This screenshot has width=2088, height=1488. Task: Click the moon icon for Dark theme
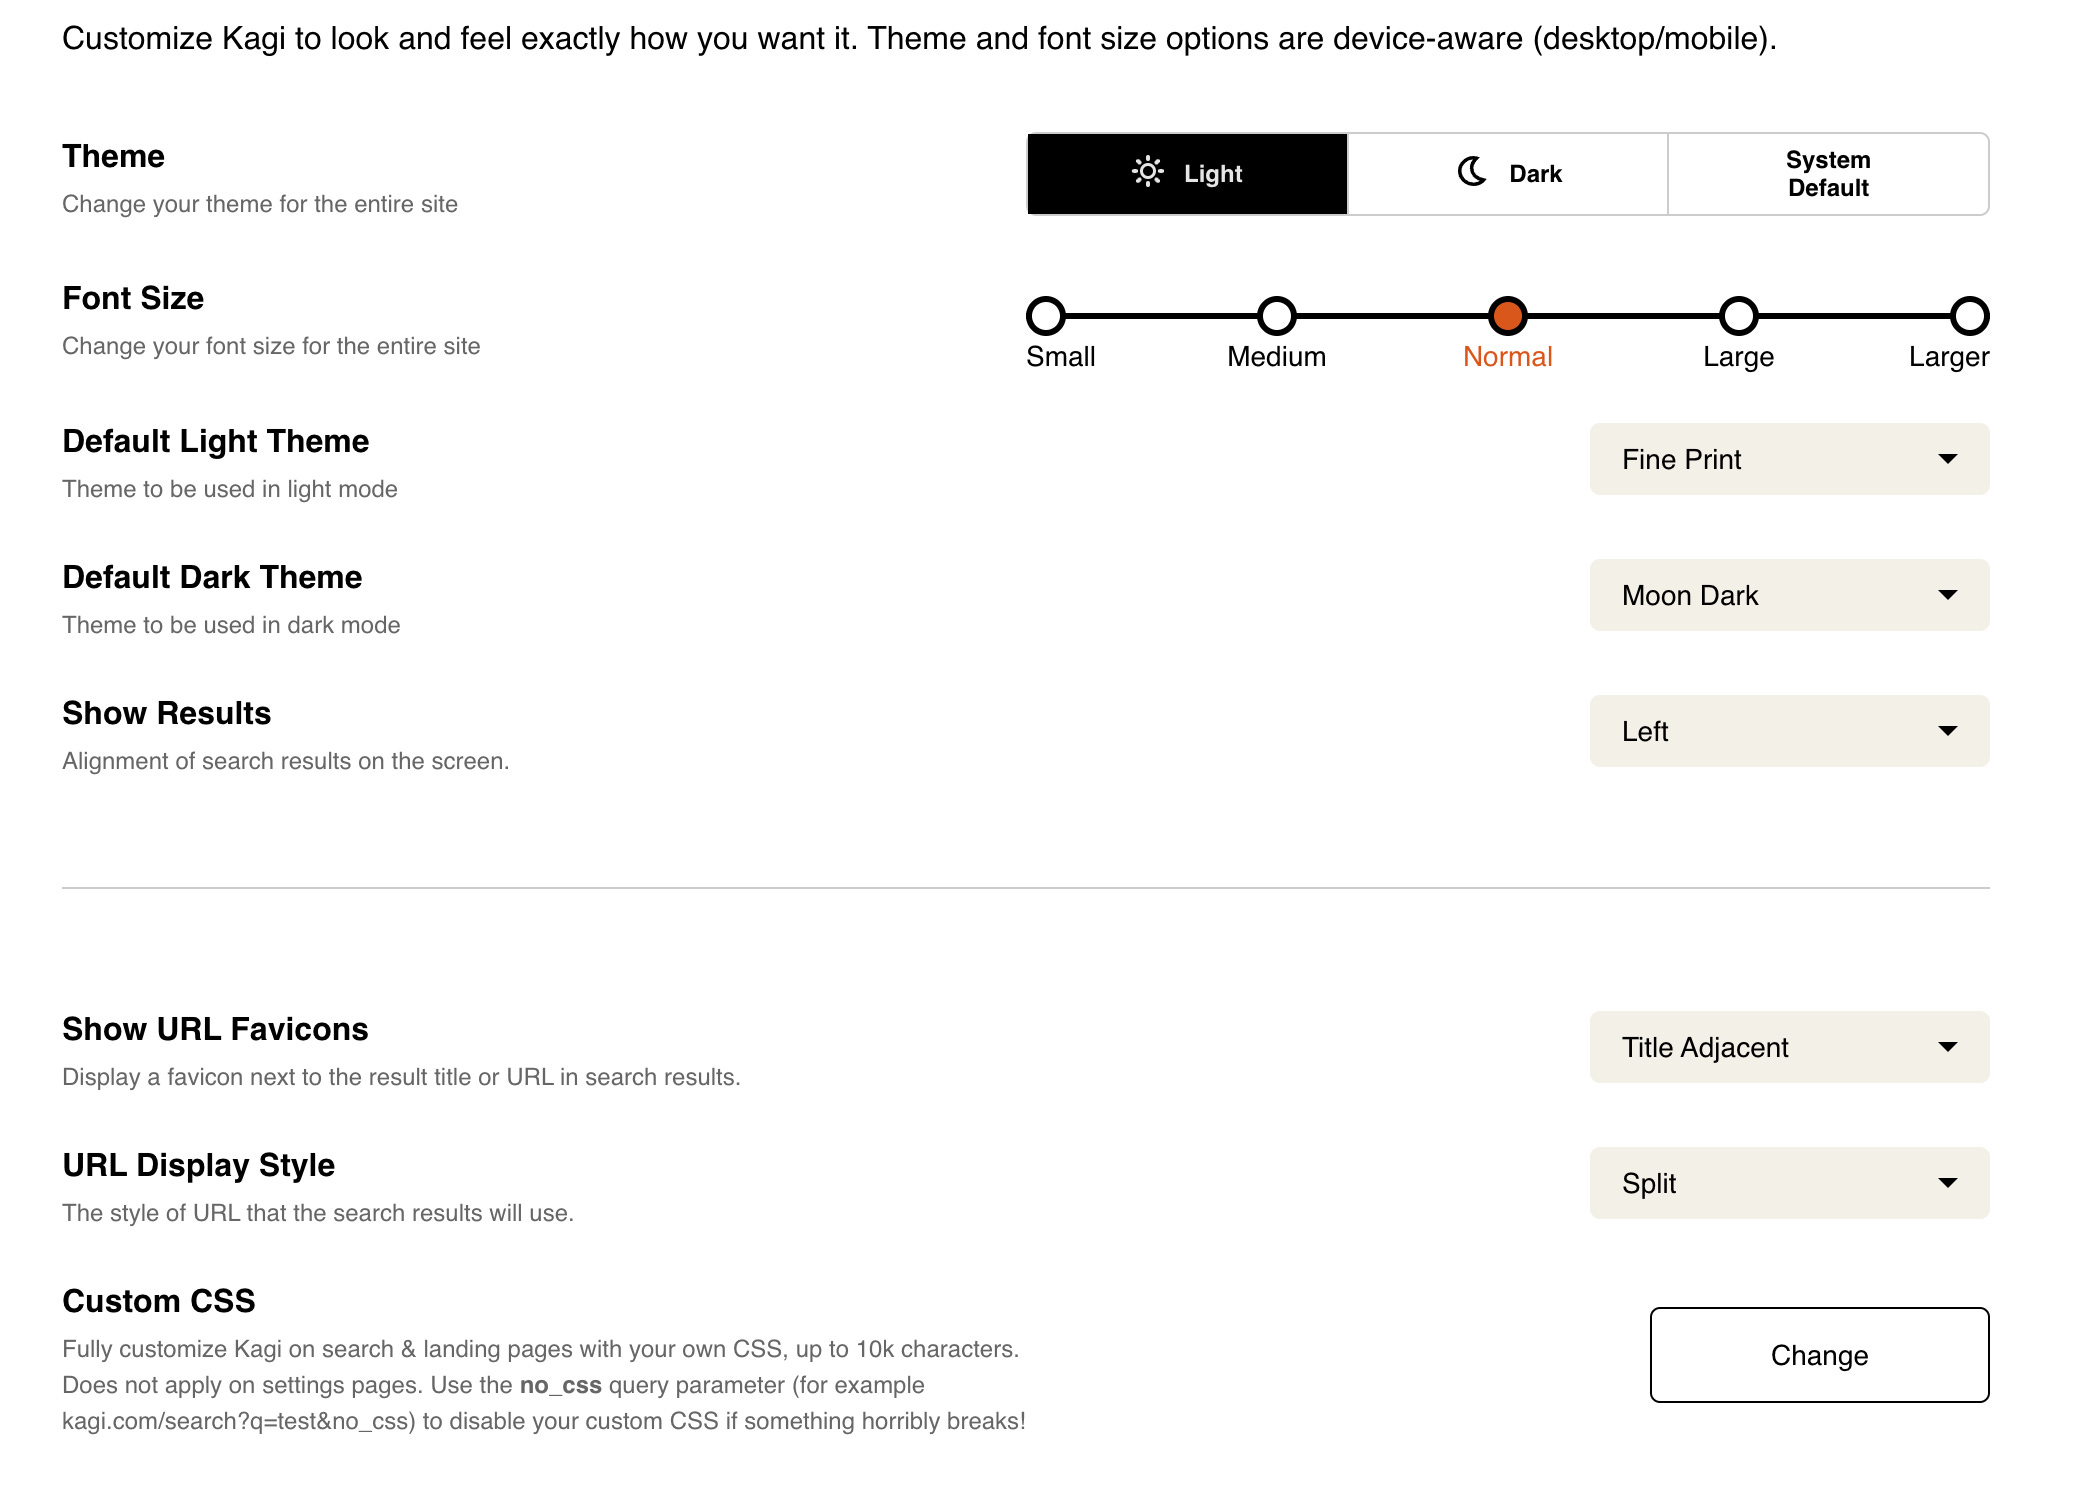[x=1472, y=172]
